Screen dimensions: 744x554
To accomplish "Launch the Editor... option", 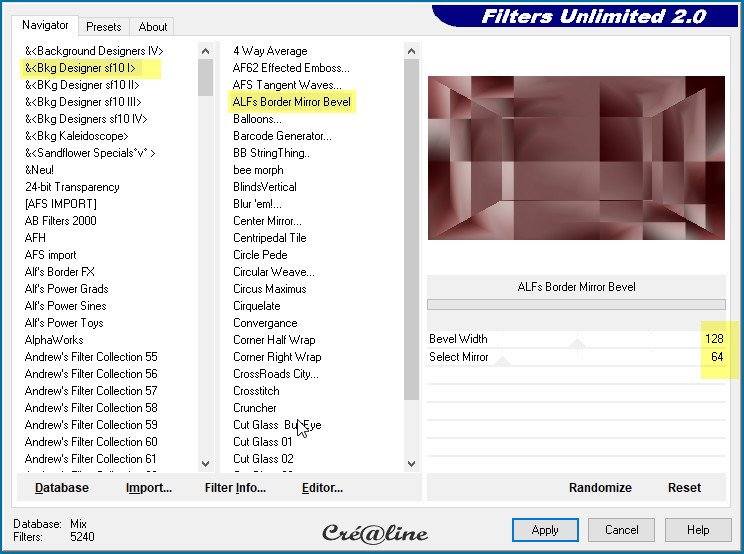I will (x=322, y=488).
